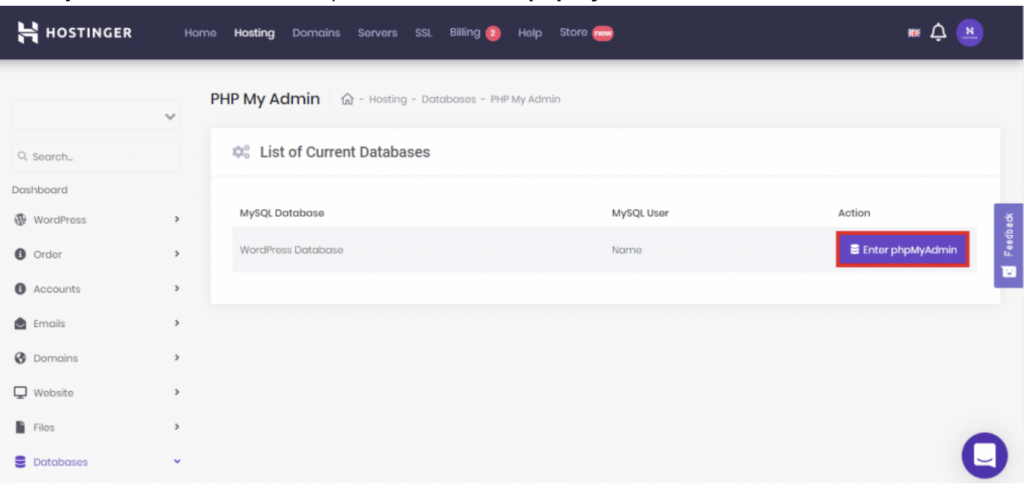Open the language flag selector
Viewport: 1024px width, 484px height.
point(914,33)
